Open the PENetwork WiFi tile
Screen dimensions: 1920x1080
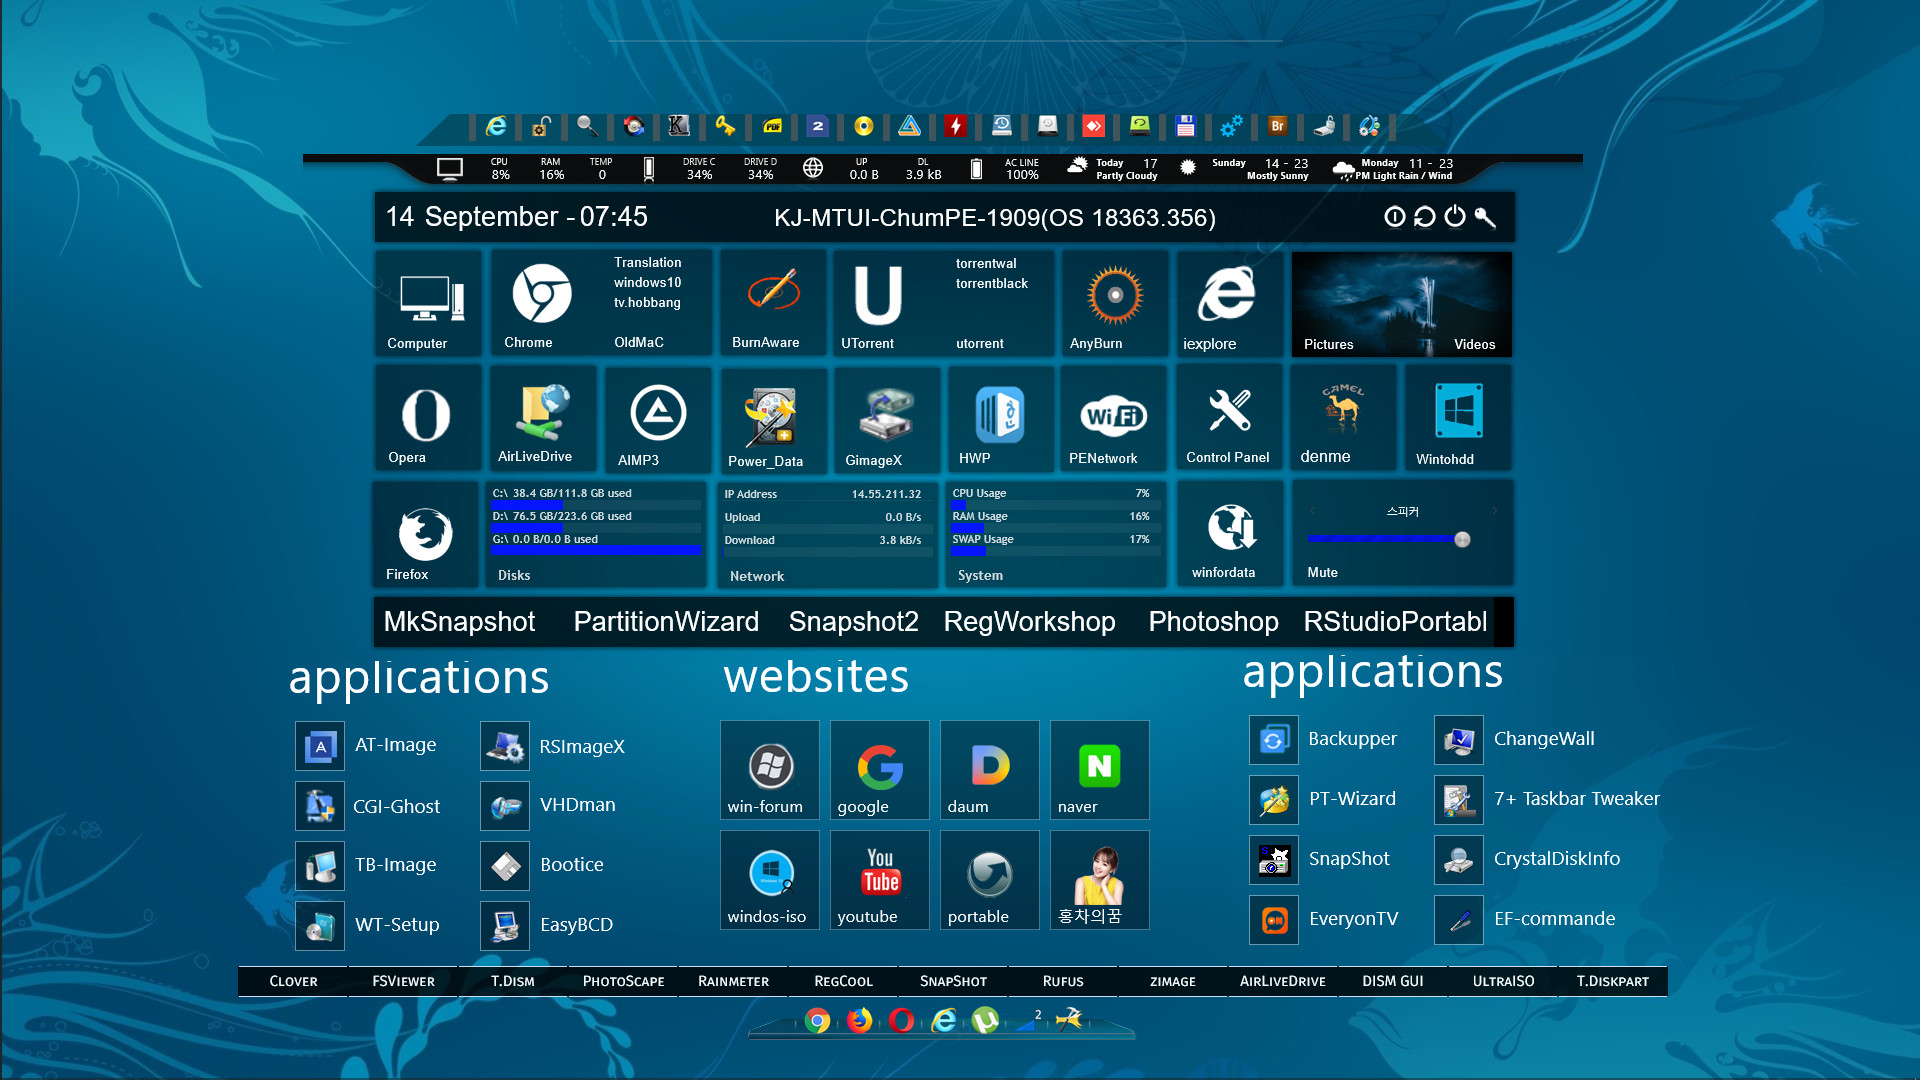pyautogui.click(x=1114, y=419)
